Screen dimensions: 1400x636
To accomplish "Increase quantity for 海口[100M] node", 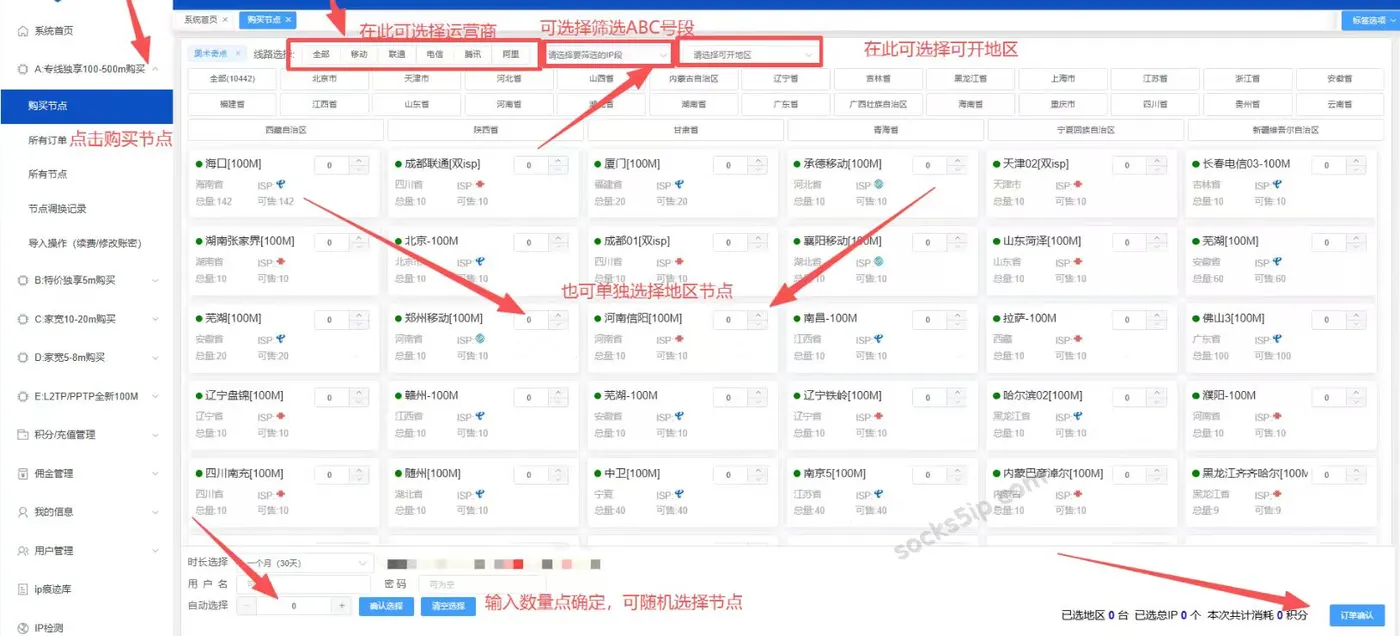I will 358,161.
